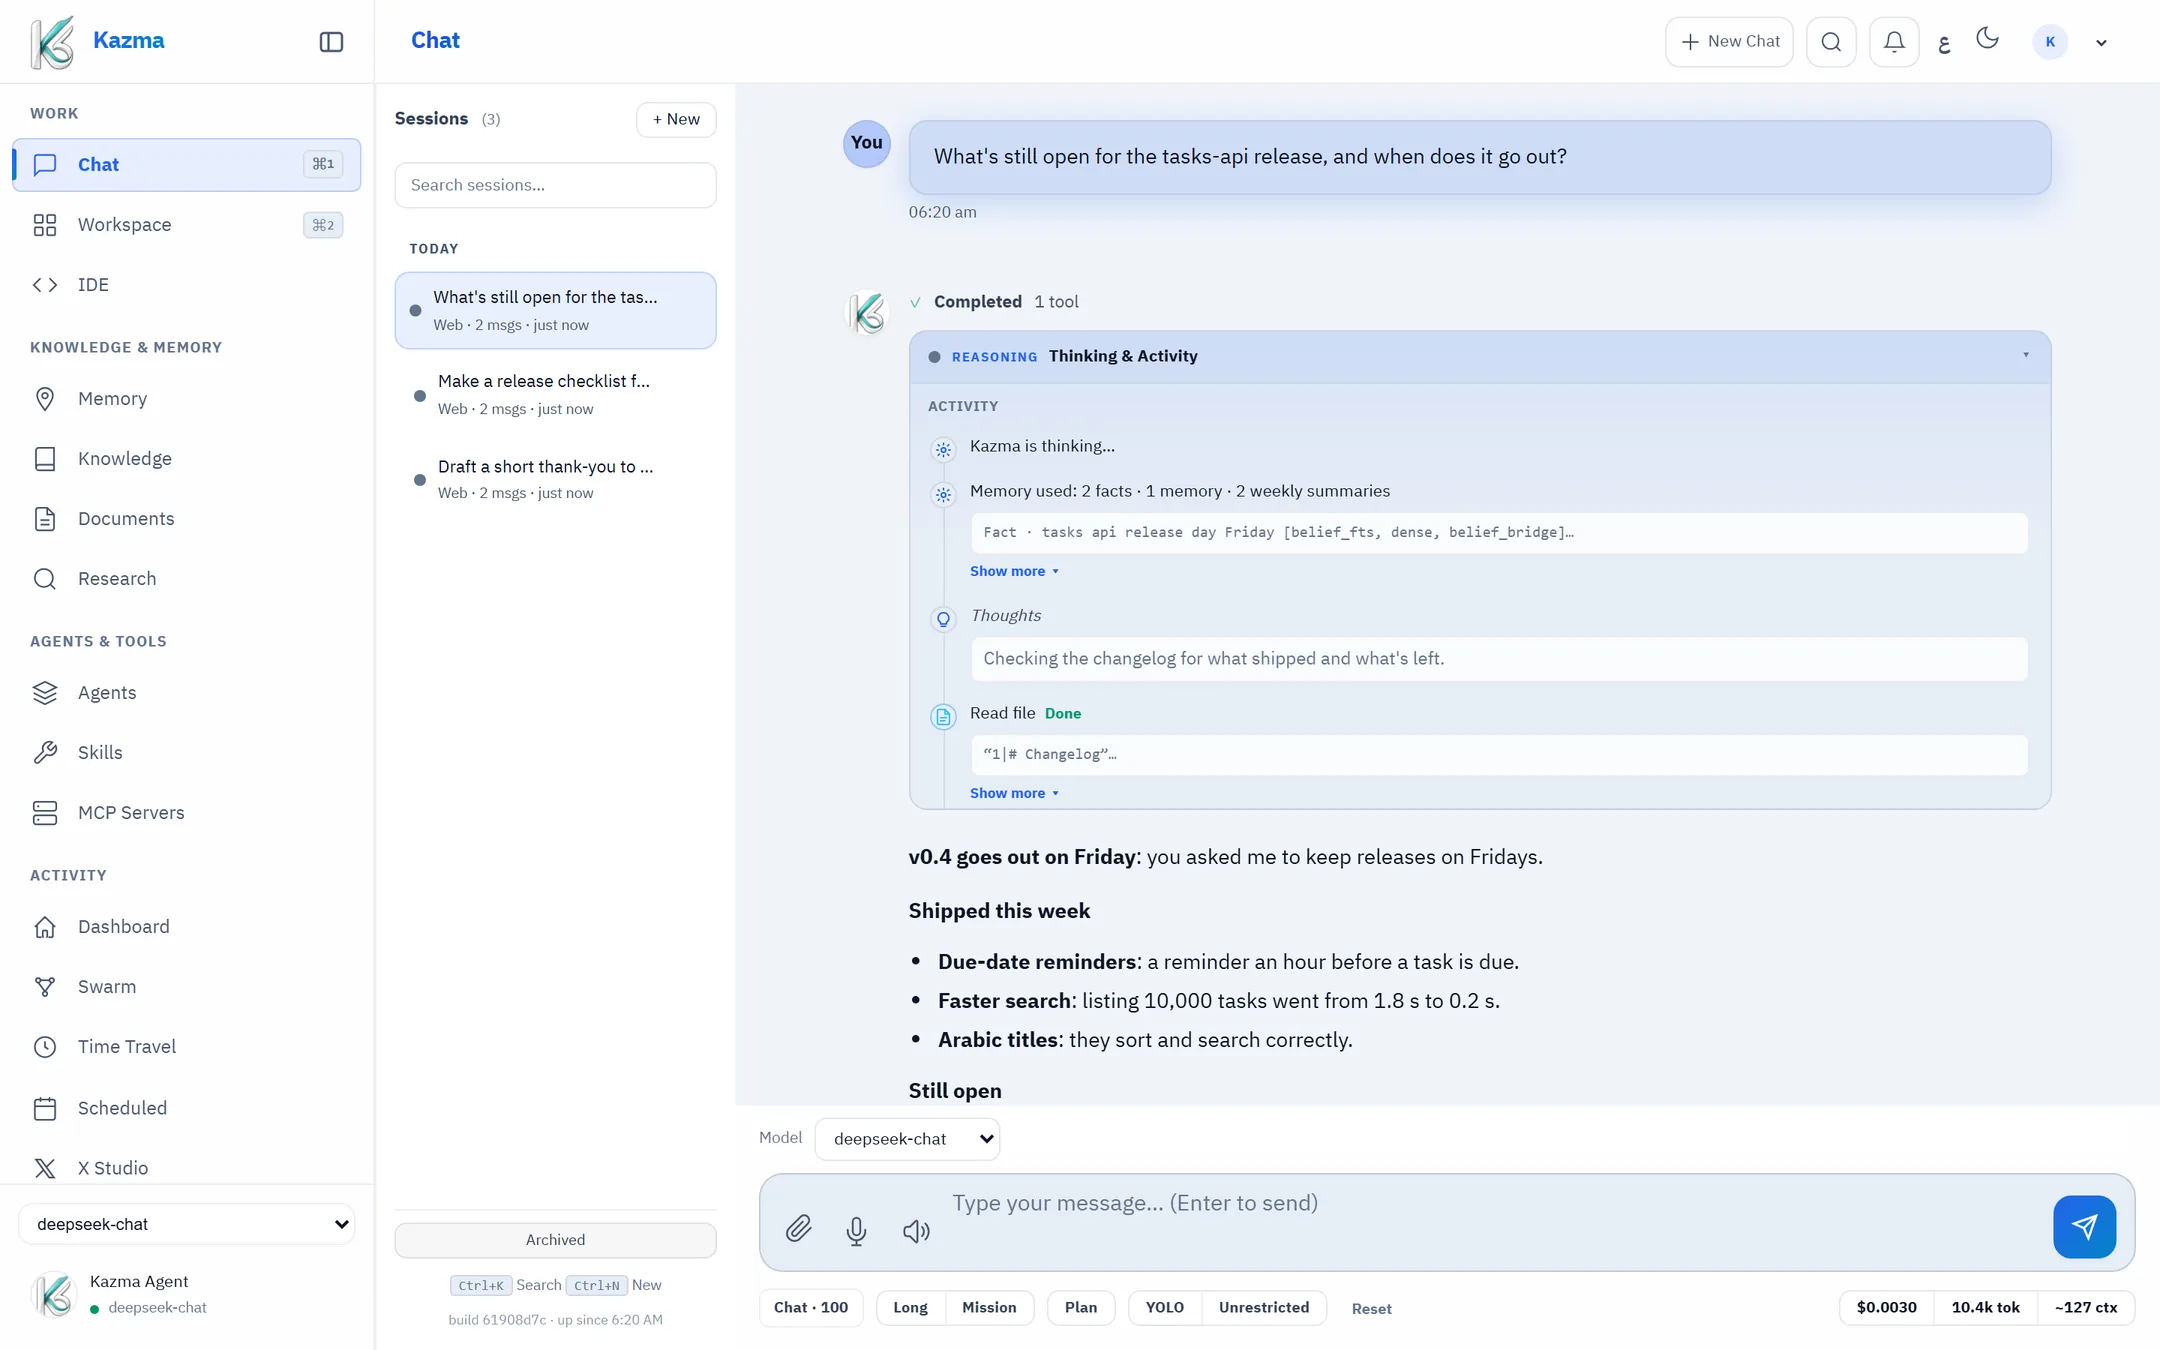
Task: Toggle the Plan mode button
Action: [1080, 1307]
